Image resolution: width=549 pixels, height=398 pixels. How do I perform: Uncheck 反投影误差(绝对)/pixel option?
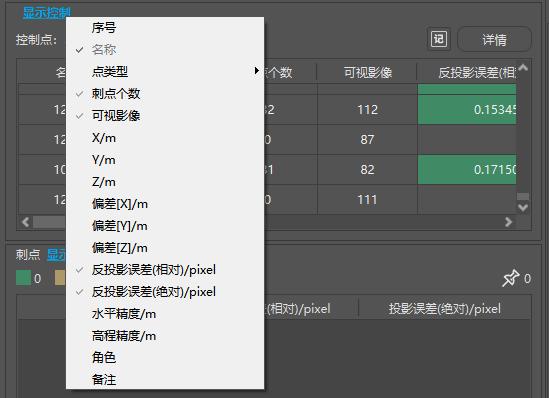click(x=165, y=292)
